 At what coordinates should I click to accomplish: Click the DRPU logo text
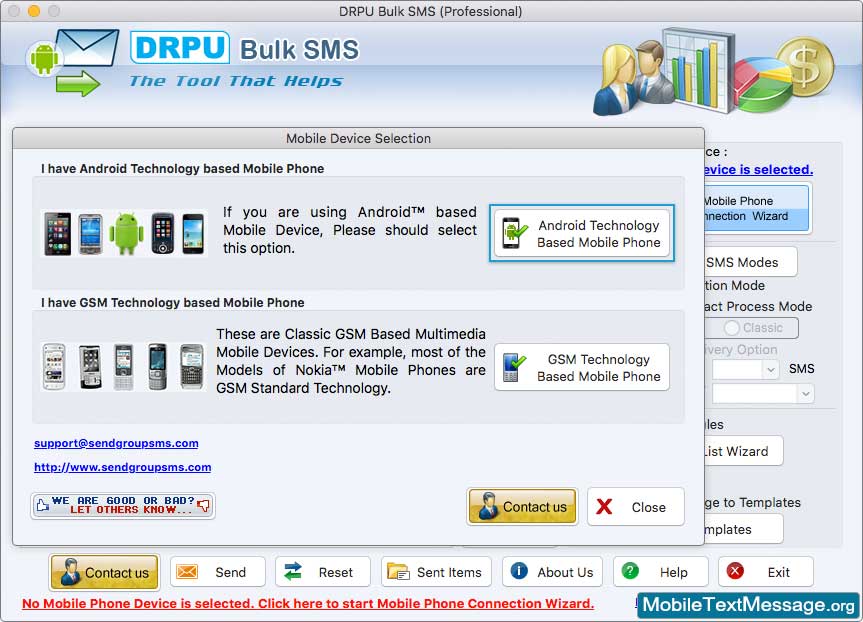pyautogui.click(x=180, y=48)
